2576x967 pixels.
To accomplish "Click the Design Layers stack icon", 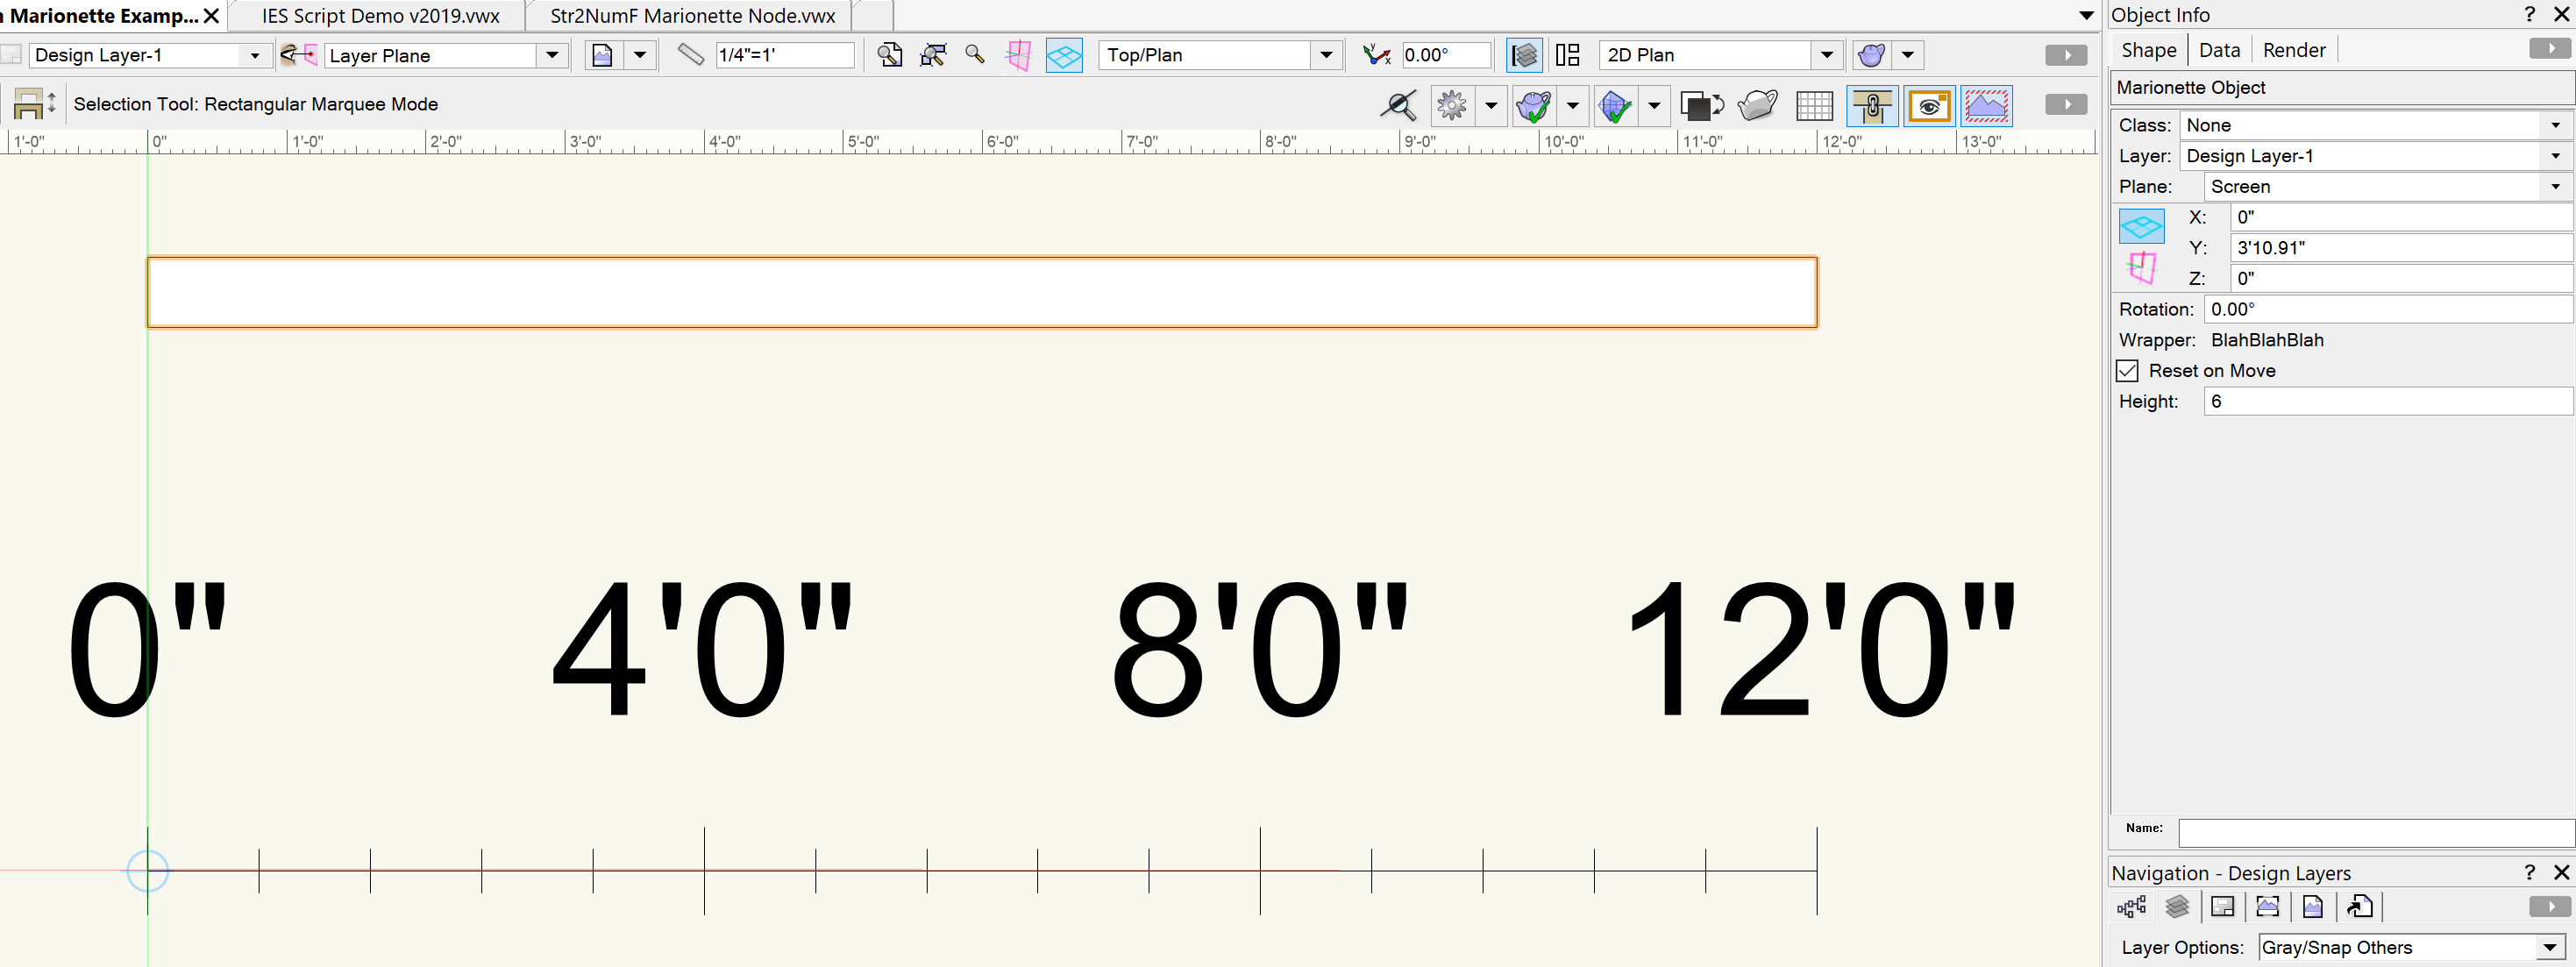I will (x=2179, y=906).
